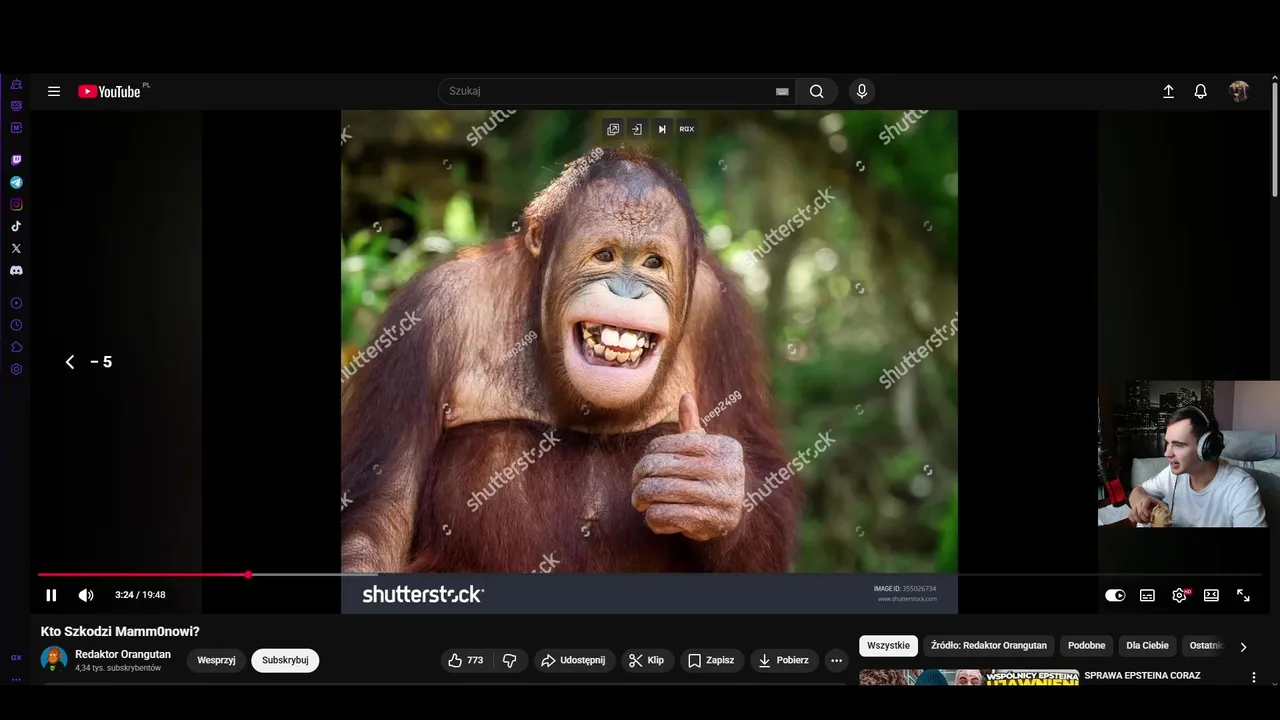Click the video overlay arrow-into-box icon
Image resolution: width=1280 pixels, height=720 pixels.
coord(637,129)
